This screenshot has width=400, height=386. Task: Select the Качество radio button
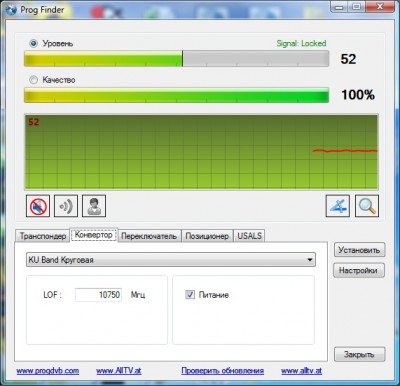34,80
